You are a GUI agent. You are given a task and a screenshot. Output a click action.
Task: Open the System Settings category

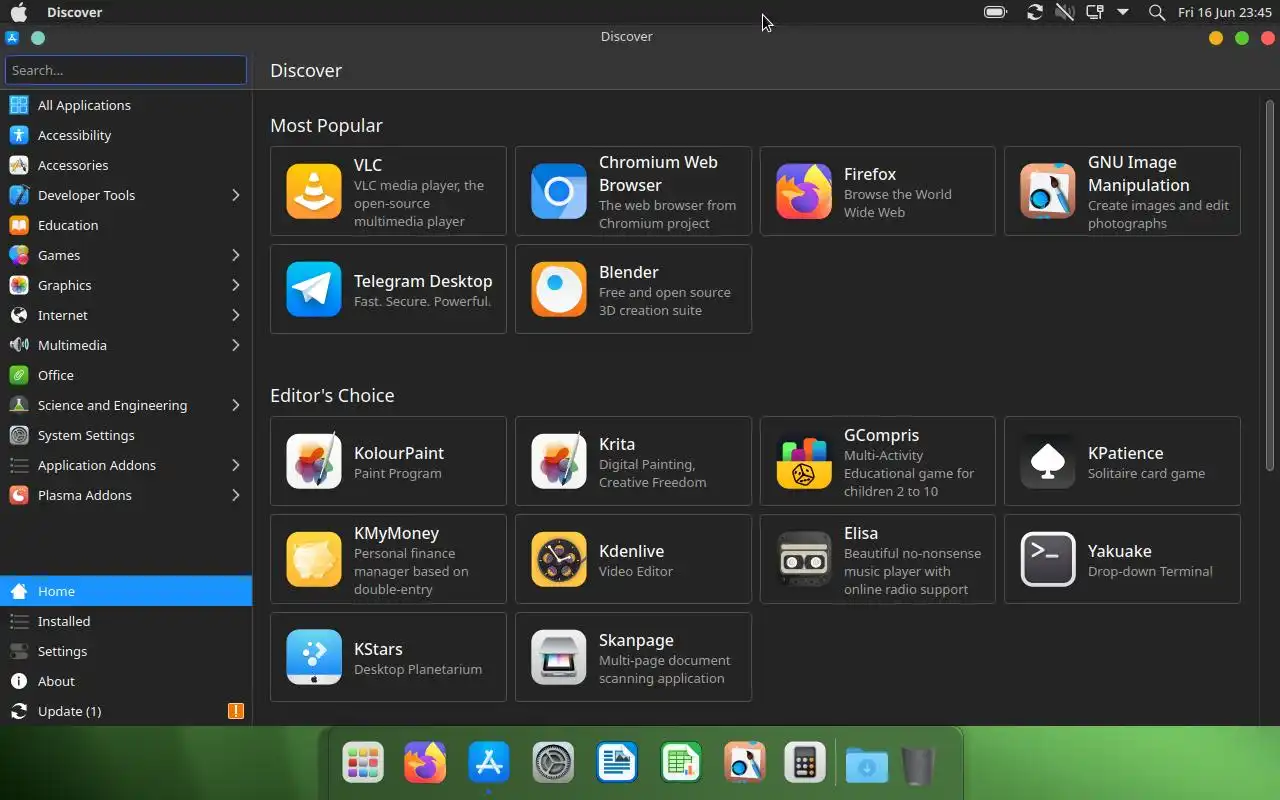[126, 435]
